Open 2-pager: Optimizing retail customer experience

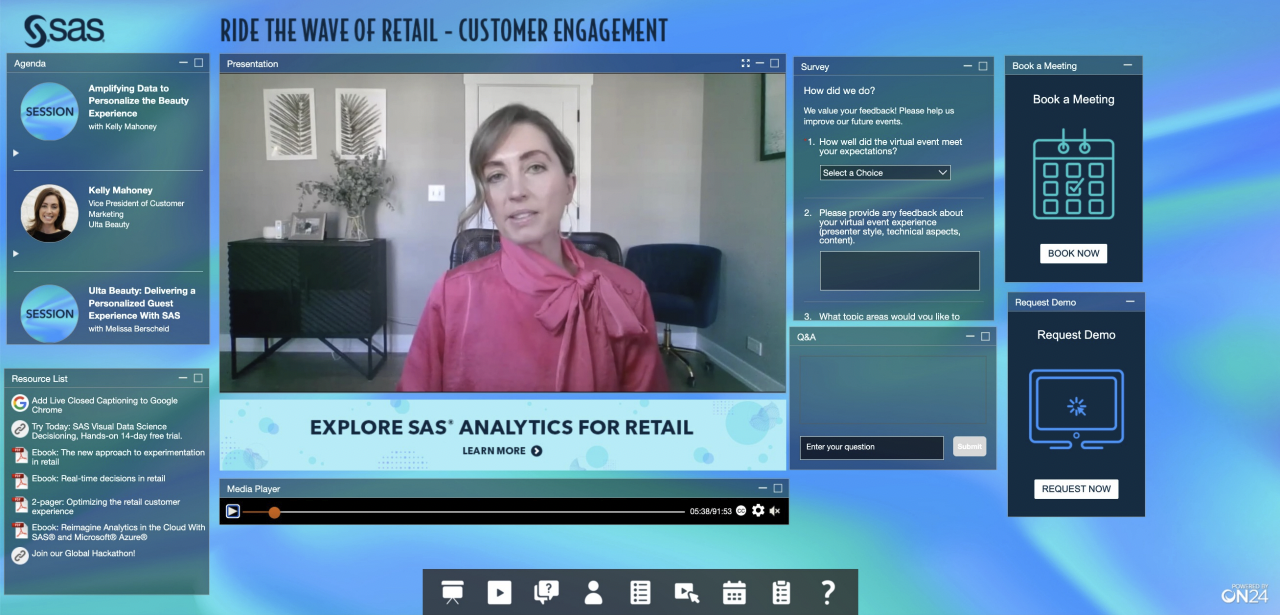[x=106, y=507]
